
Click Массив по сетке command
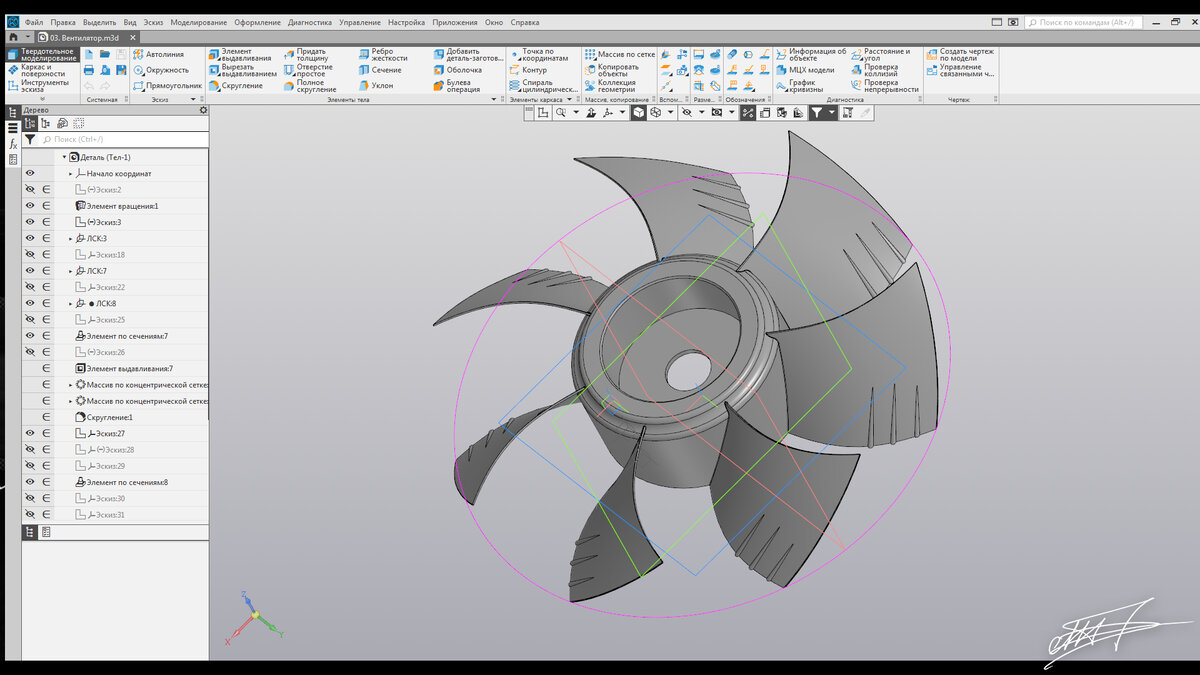(x=619, y=54)
